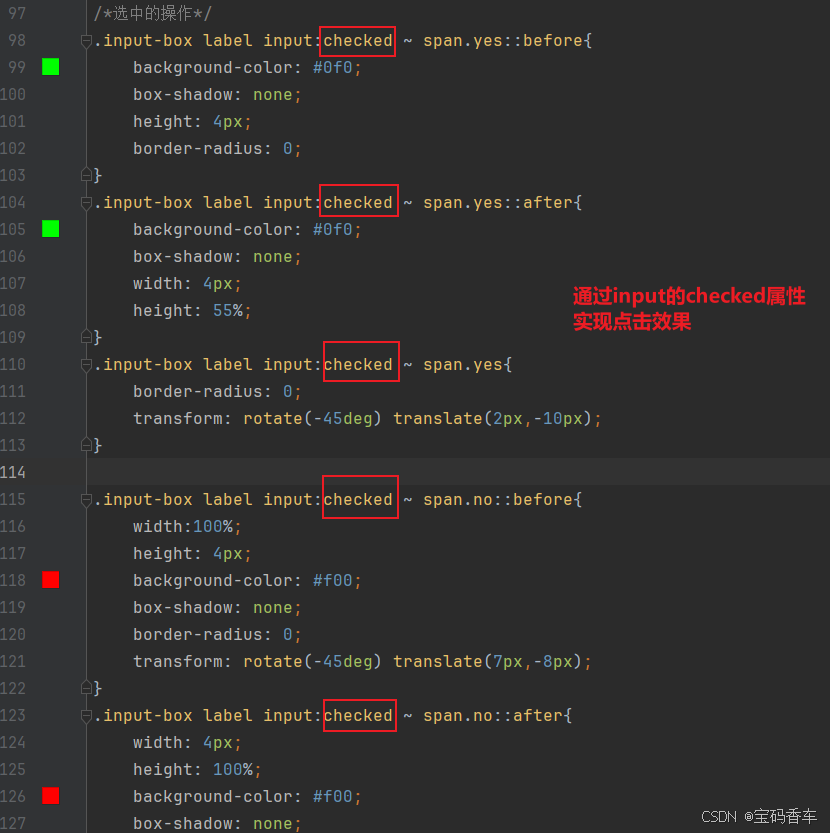This screenshot has height=833, width=830.
Task: Click 'height: 100%' on line 125
Action: 193,769
